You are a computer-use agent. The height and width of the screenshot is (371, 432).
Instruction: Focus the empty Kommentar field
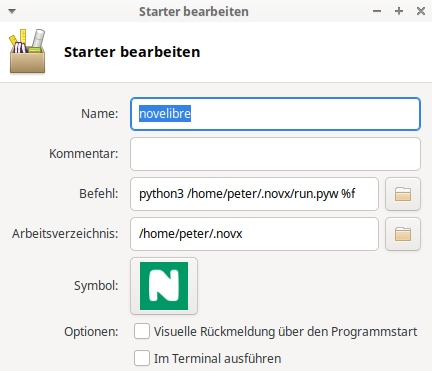pos(275,154)
